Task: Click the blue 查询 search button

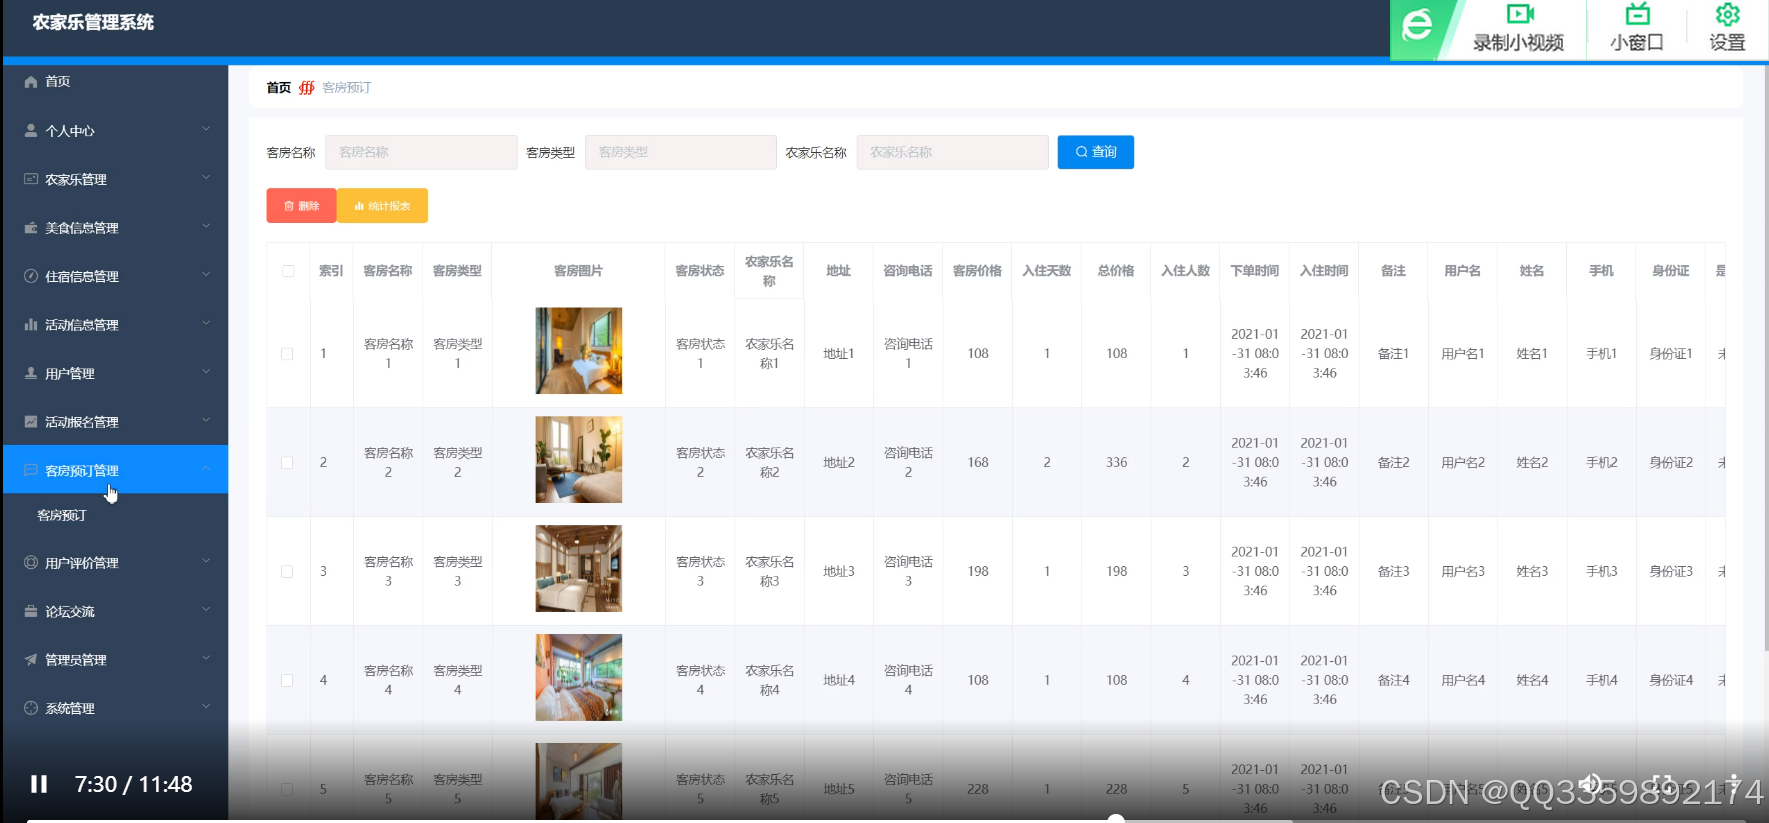Action: tap(1096, 152)
